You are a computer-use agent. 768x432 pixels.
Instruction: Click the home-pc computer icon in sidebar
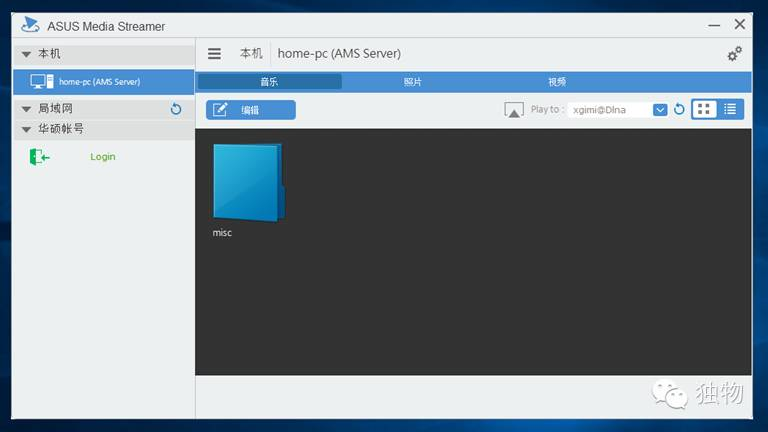[x=41, y=82]
